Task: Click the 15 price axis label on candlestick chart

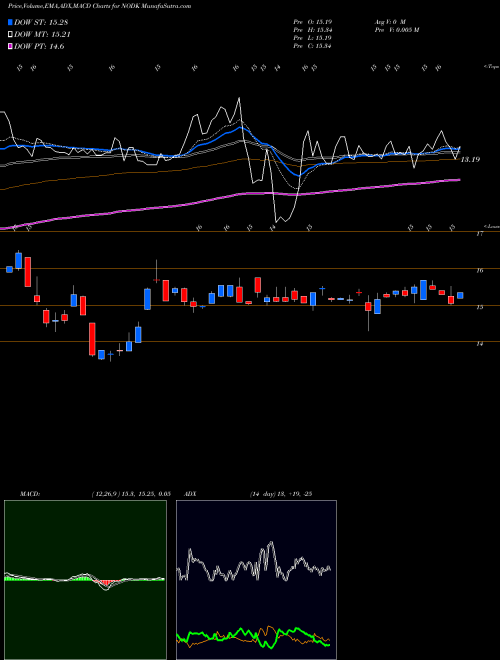Action: coord(479,308)
